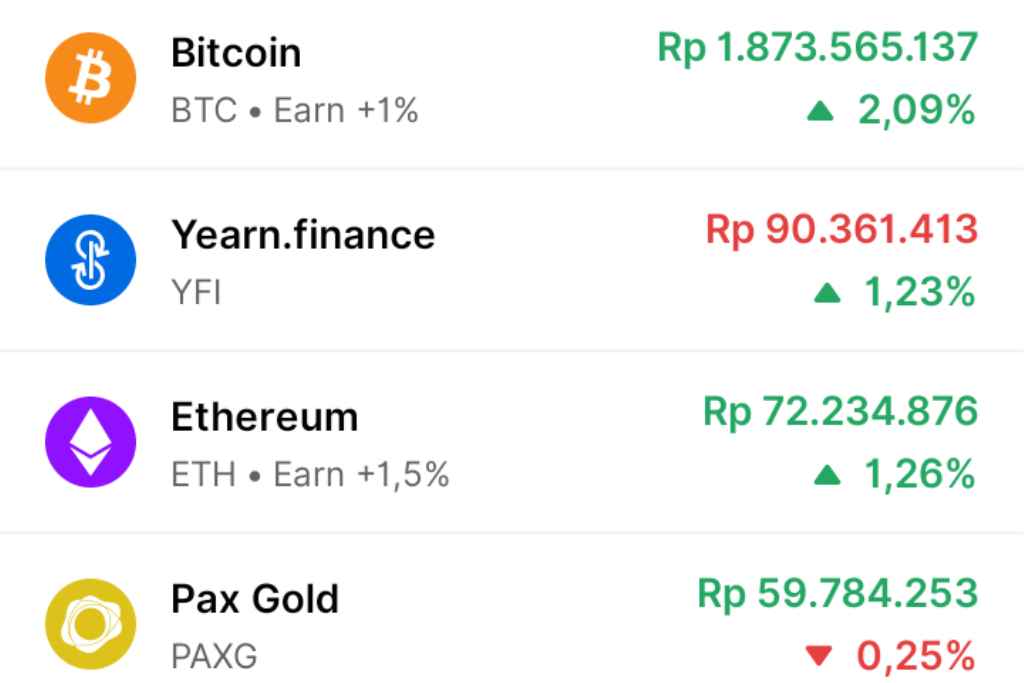Tap the orange Bitcoin coin icon
1024x683 pixels.
point(90,78)
